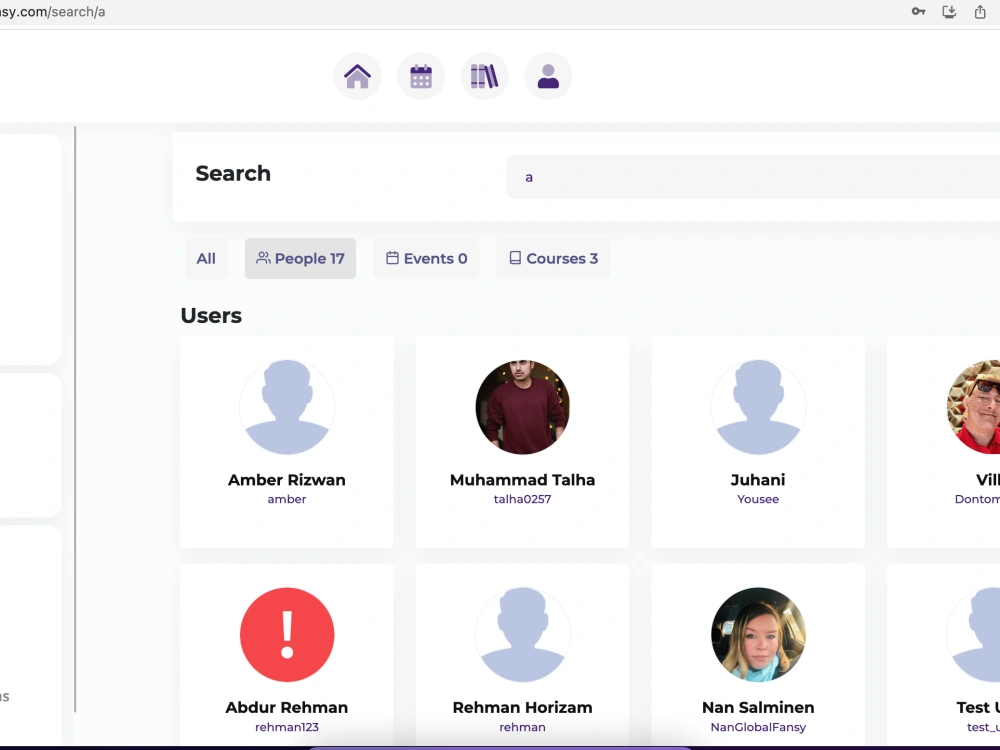The width and height of the screenshot is (1000, 750).
Task: Select the All filter tab
Action: coord(206,258)
